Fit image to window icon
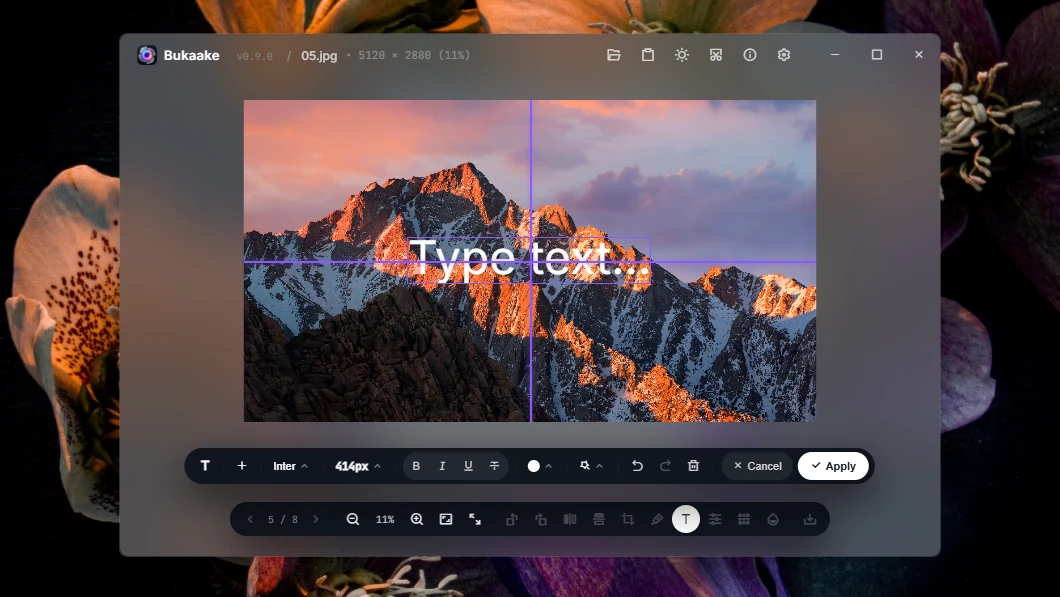Screen dimensions: 1060x597 pos(446,519)
